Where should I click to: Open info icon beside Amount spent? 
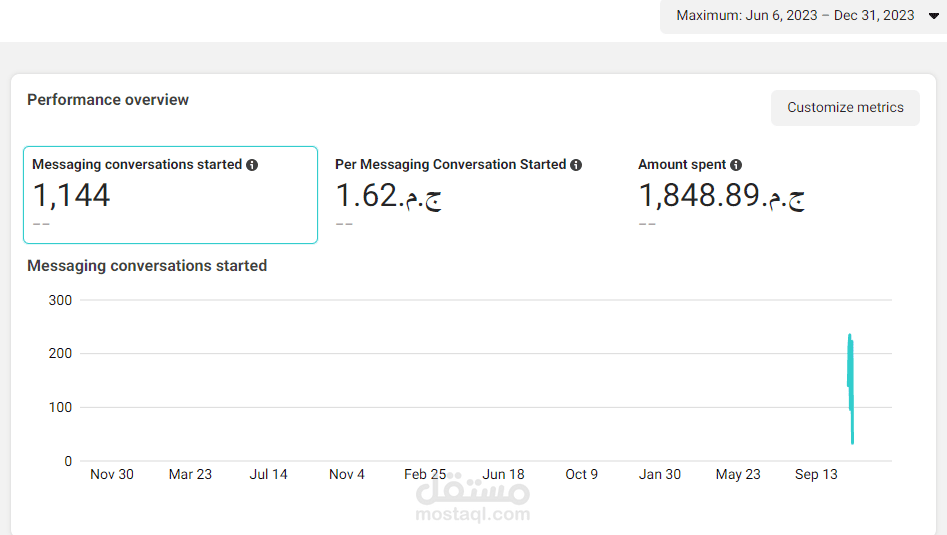point(736,165)
